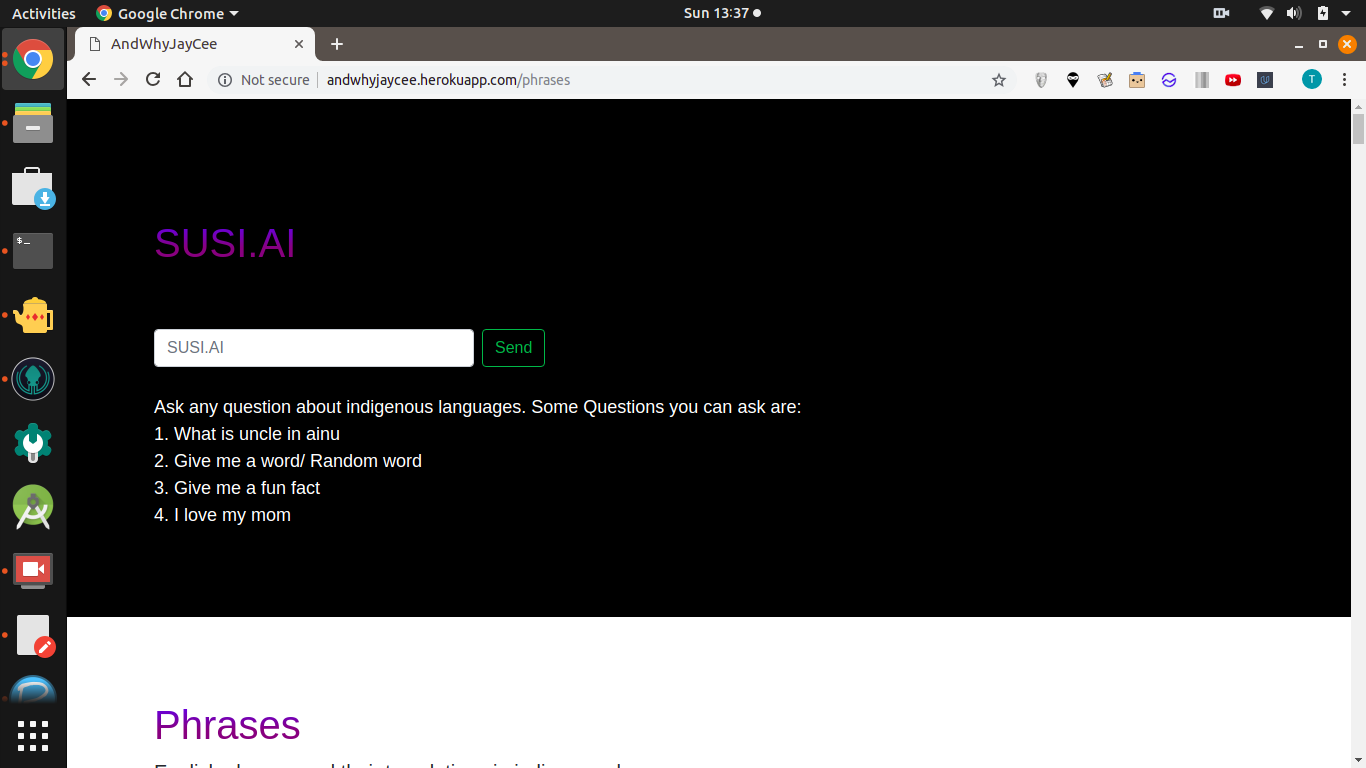Open the notepad with pencil extension
This screenshot has height=768, width=1366.
(x=1105, y=80)
